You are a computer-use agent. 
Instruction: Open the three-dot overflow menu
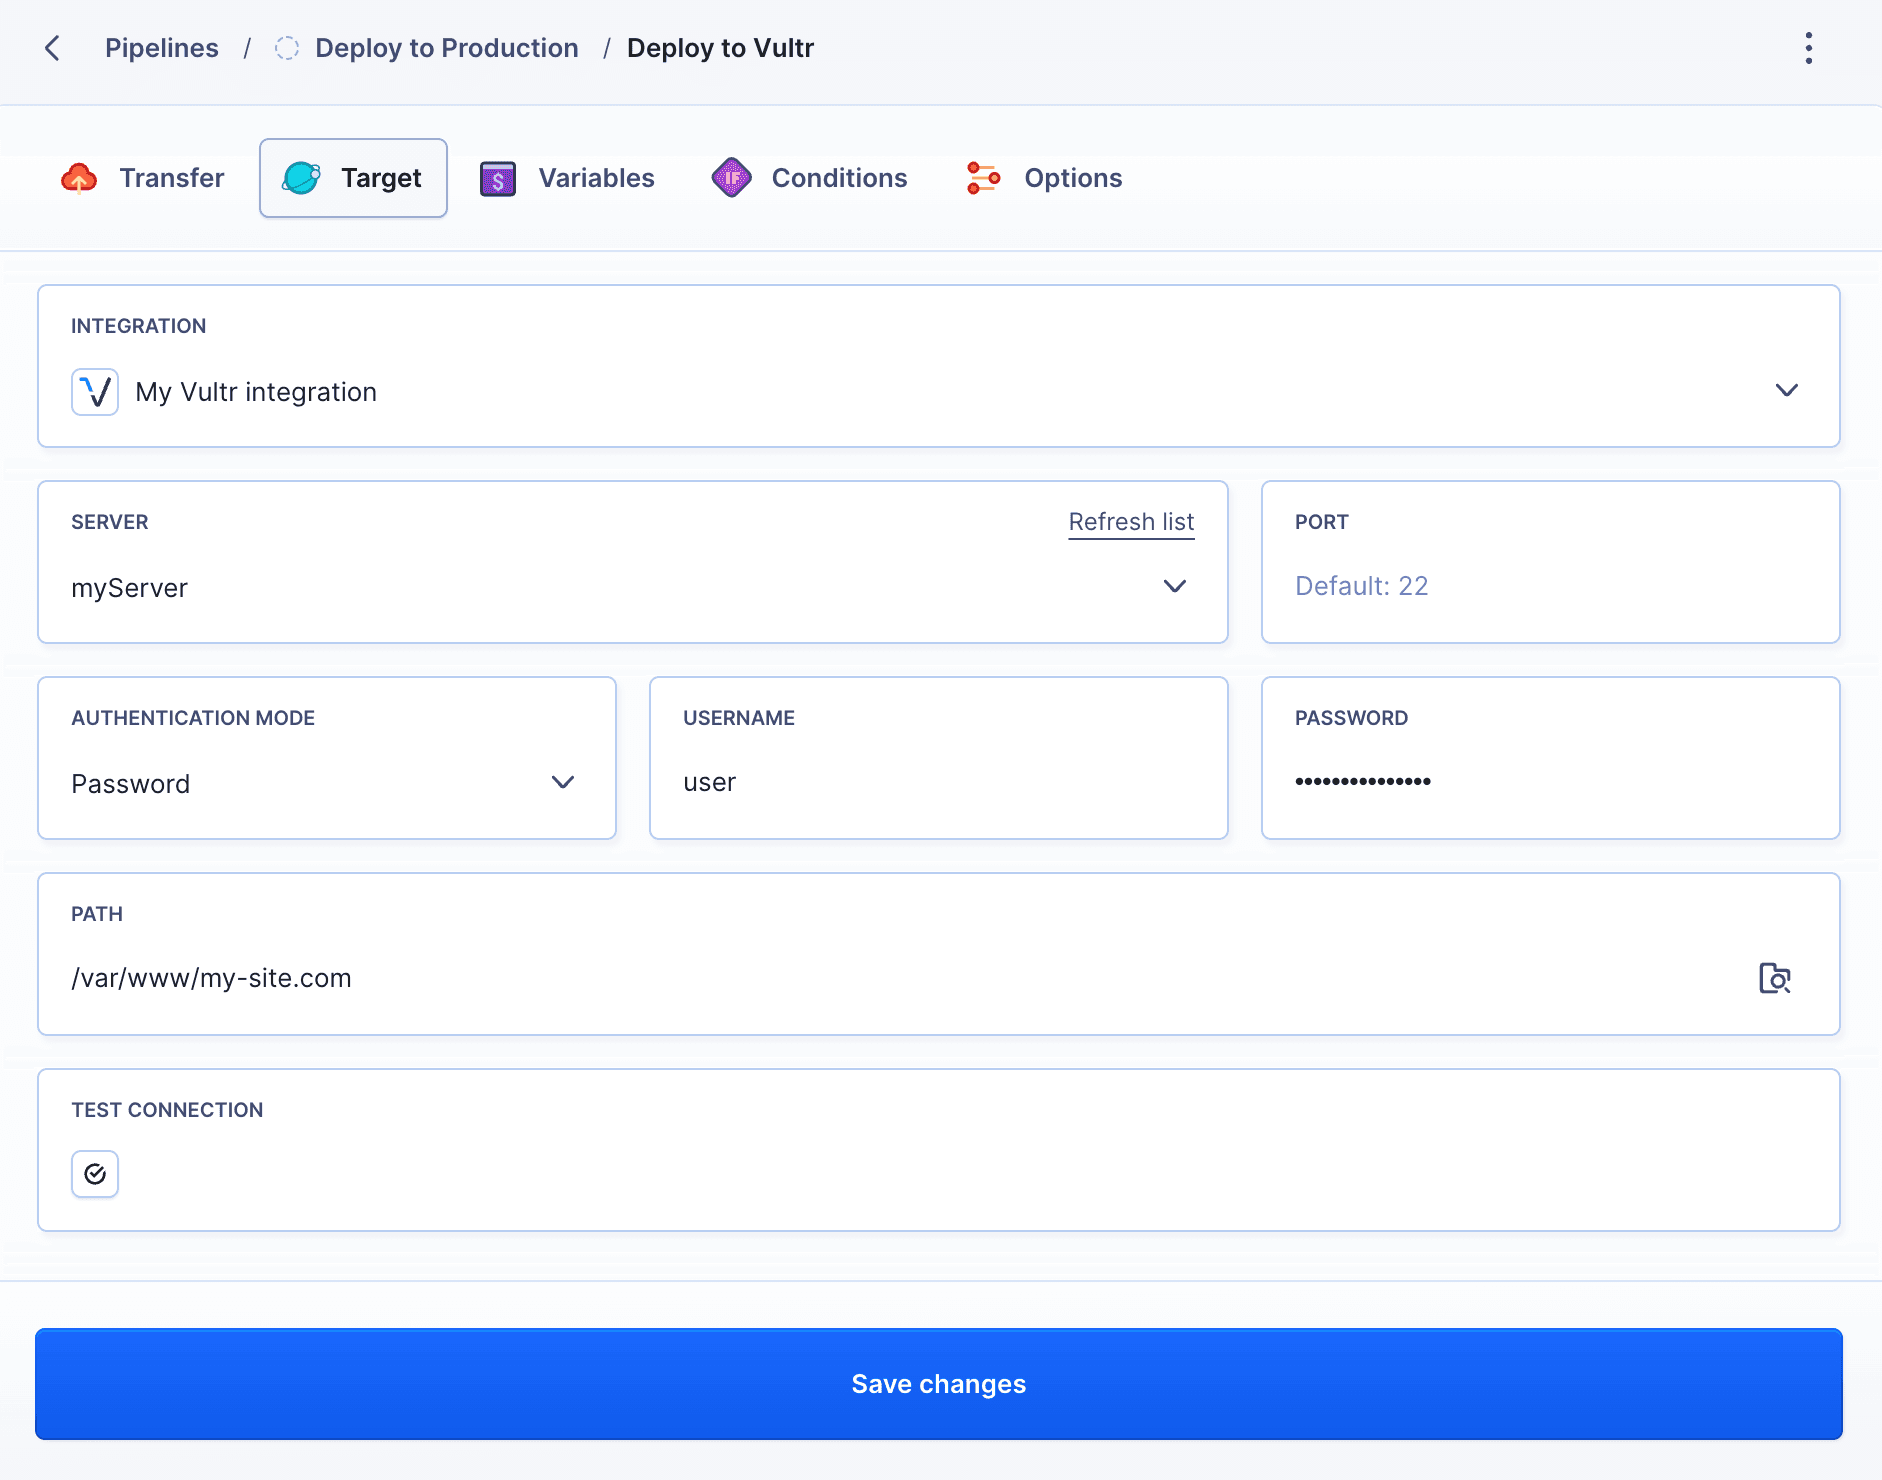[1808, 47]
